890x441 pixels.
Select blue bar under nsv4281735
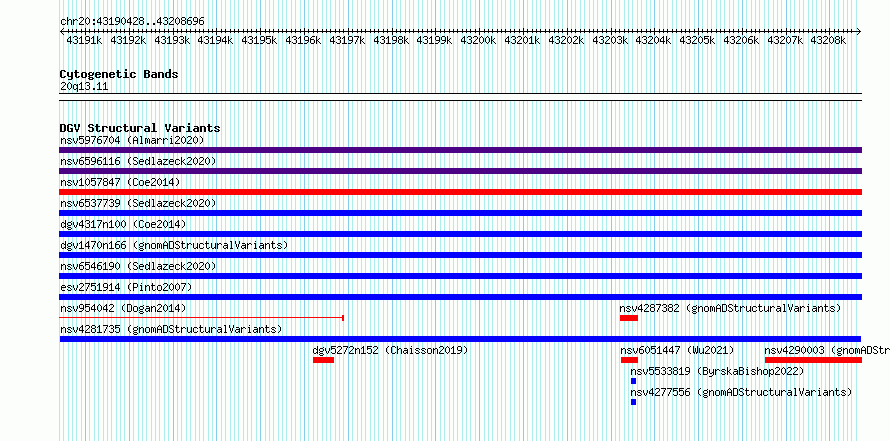[x=460, y=339]
